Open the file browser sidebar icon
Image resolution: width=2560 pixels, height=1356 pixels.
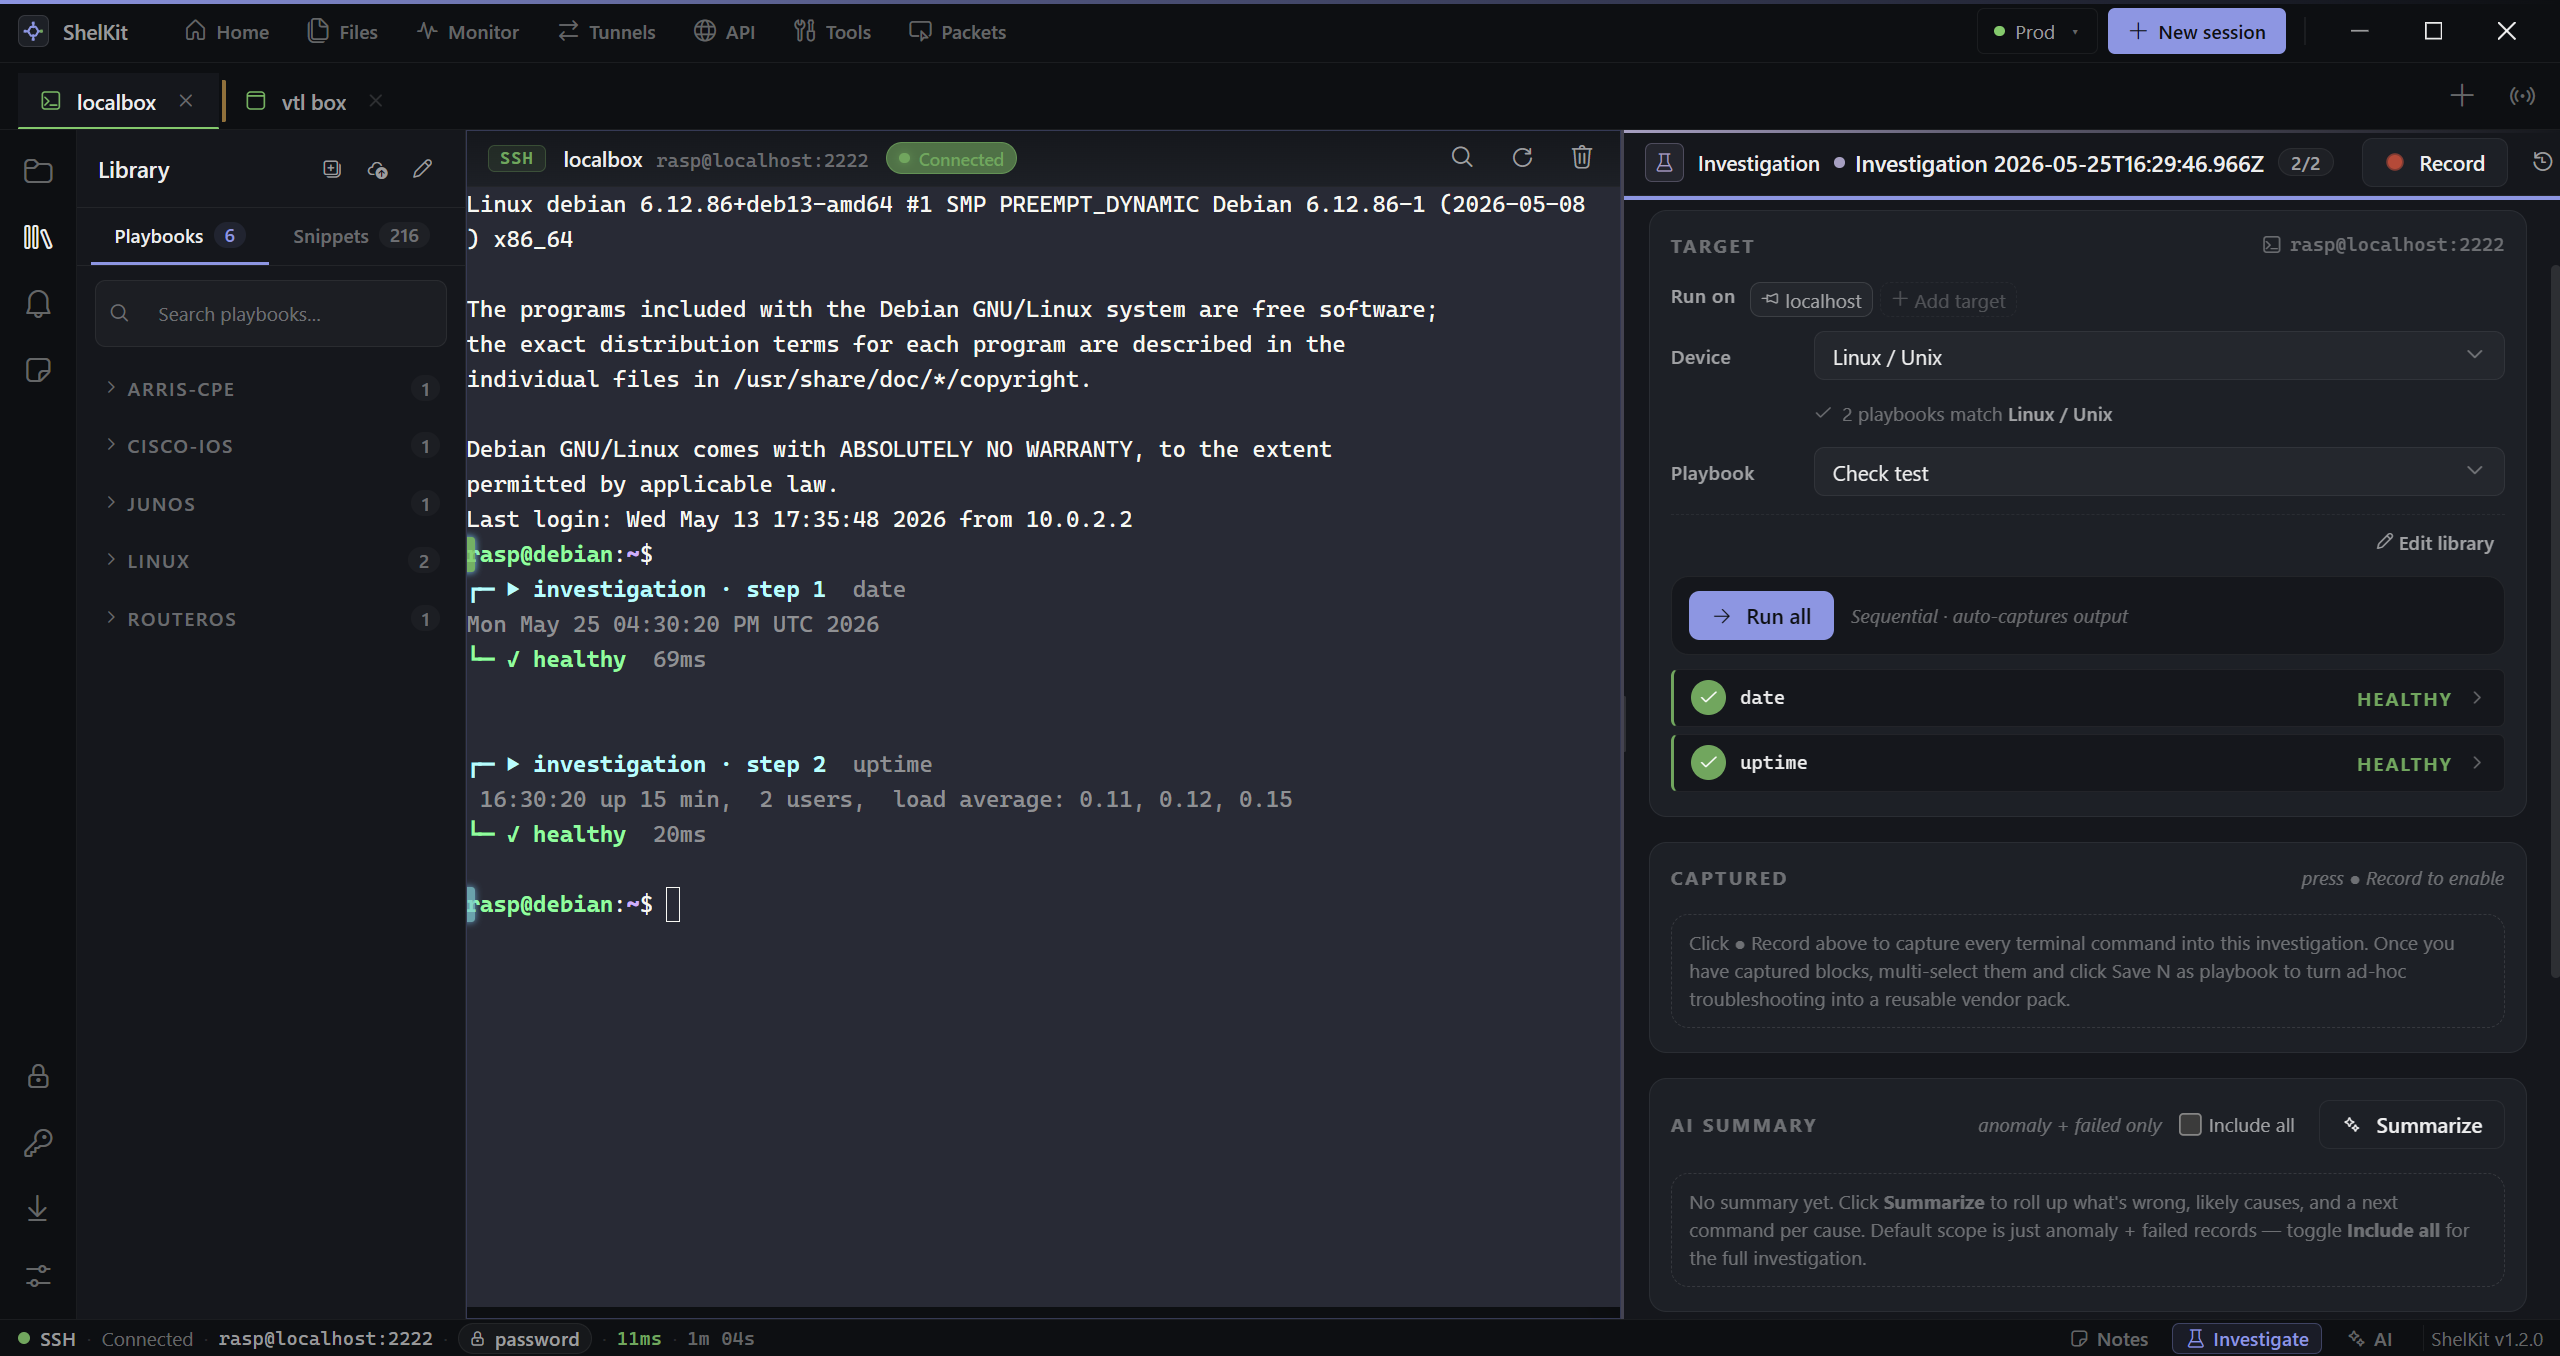pyautogui.click(x=38, y=171)
